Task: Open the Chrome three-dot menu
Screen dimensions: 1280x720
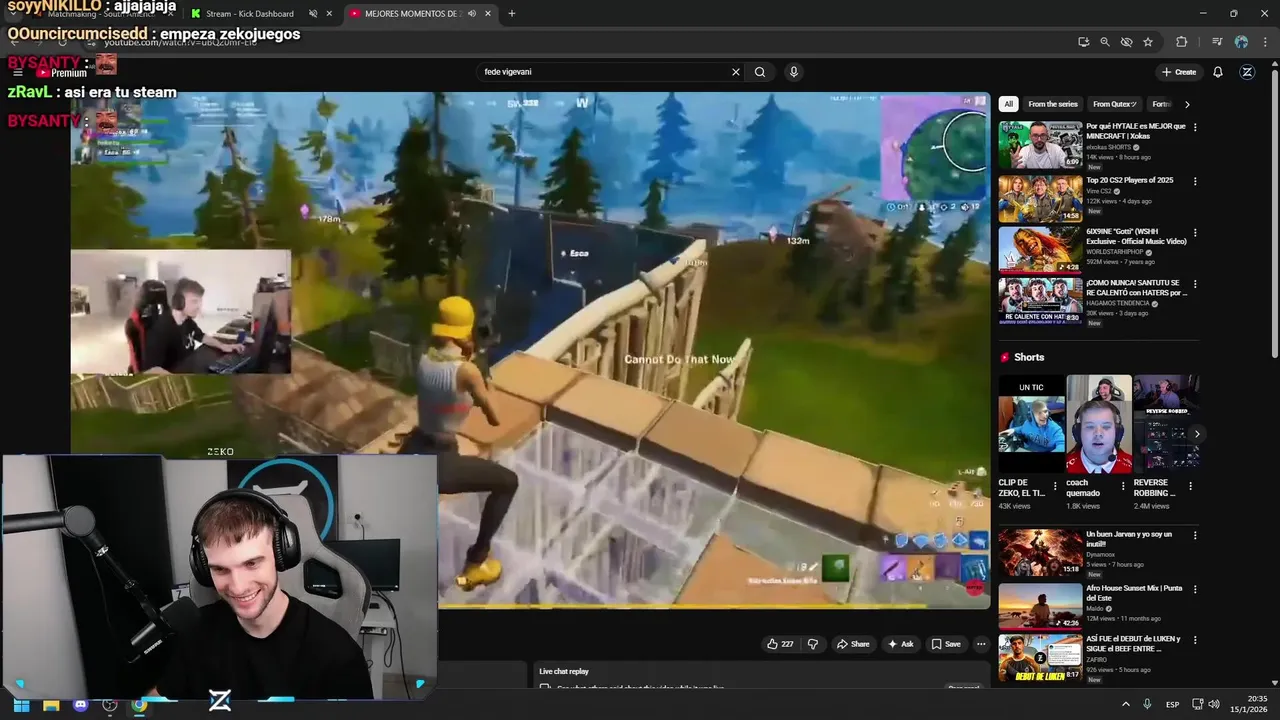Action: (x=1264, y=42)
